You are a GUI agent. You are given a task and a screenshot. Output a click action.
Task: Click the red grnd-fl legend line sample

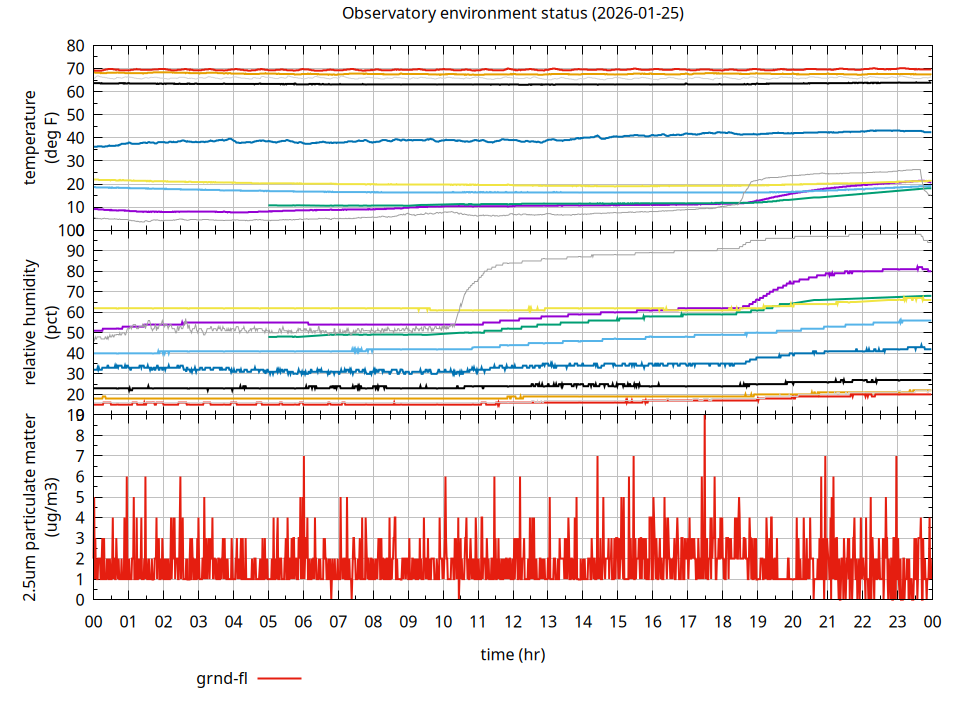(280, 679)
